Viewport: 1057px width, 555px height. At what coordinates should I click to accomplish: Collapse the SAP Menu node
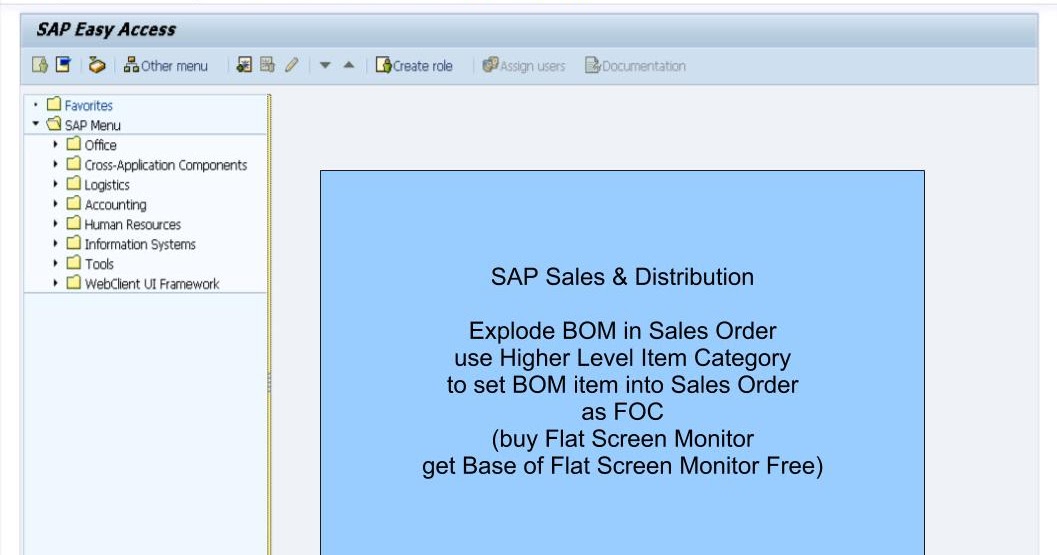point(36,124)
